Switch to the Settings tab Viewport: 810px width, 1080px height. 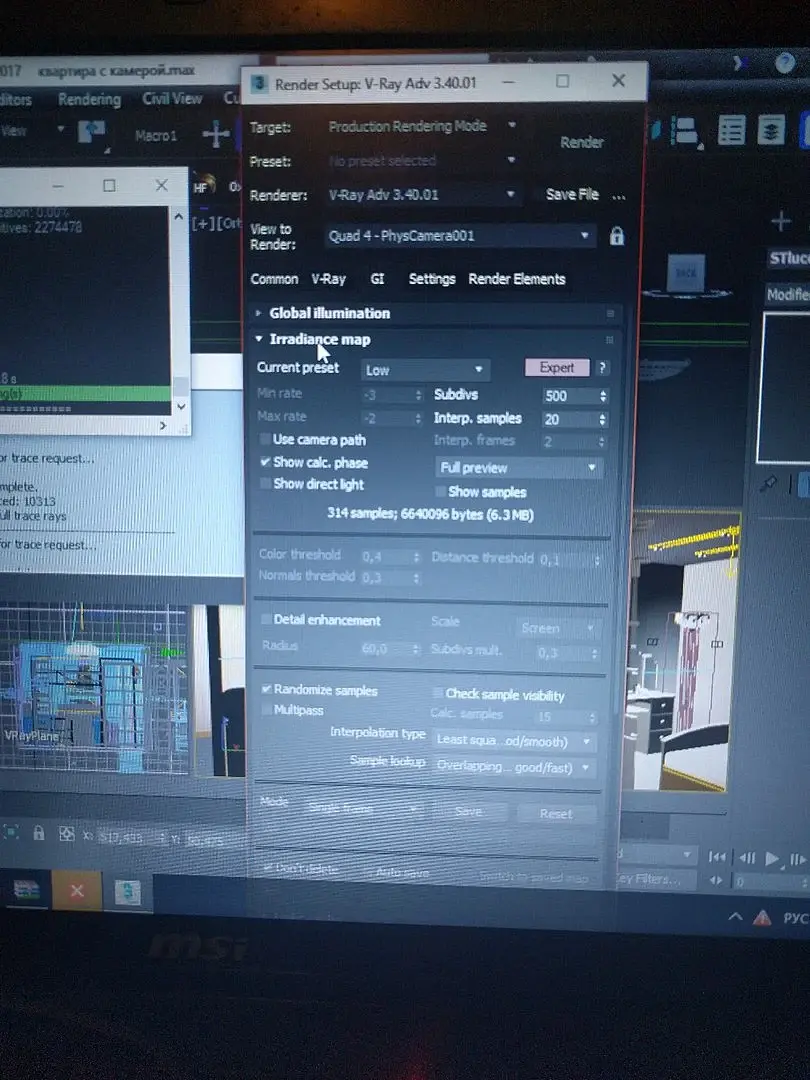[x=432, y=279]
